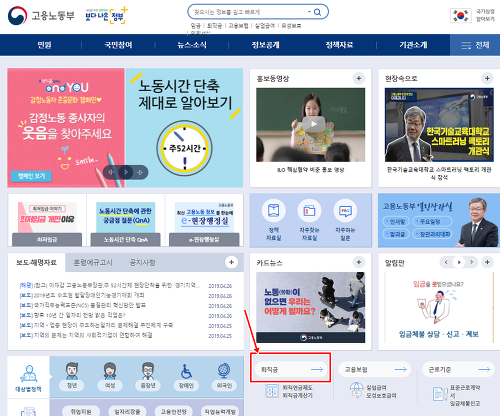The image size is (500, 416).
Task: Expand the 전체 hamburger menu
Action: (475, 45)
